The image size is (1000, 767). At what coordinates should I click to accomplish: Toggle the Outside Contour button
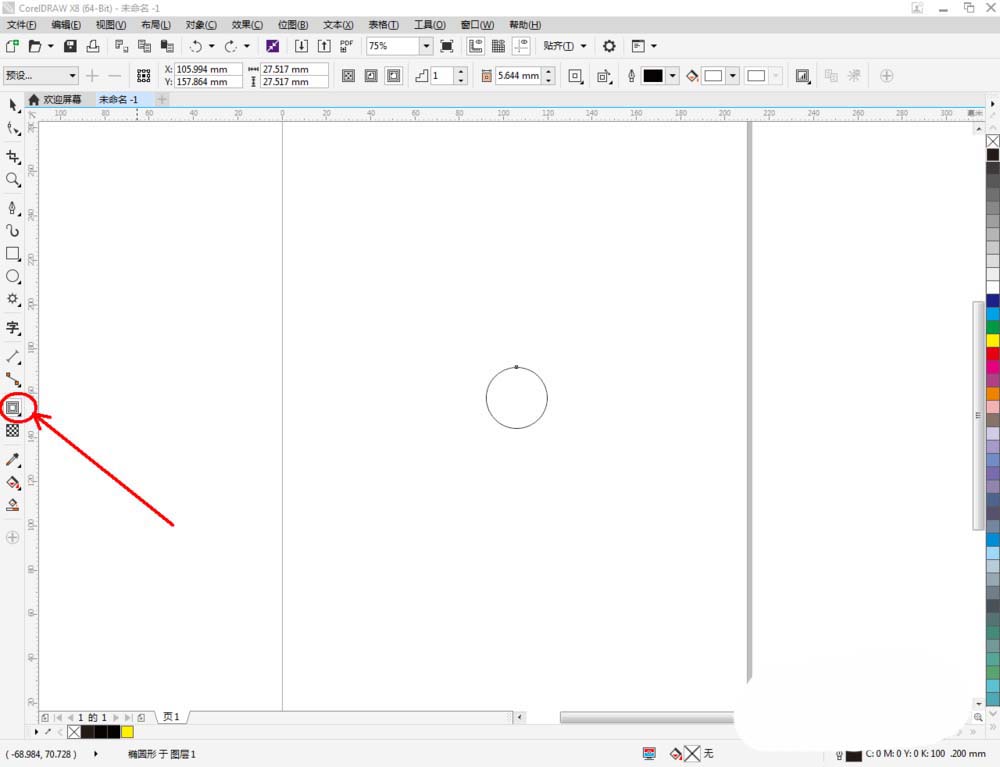point(394,76)
